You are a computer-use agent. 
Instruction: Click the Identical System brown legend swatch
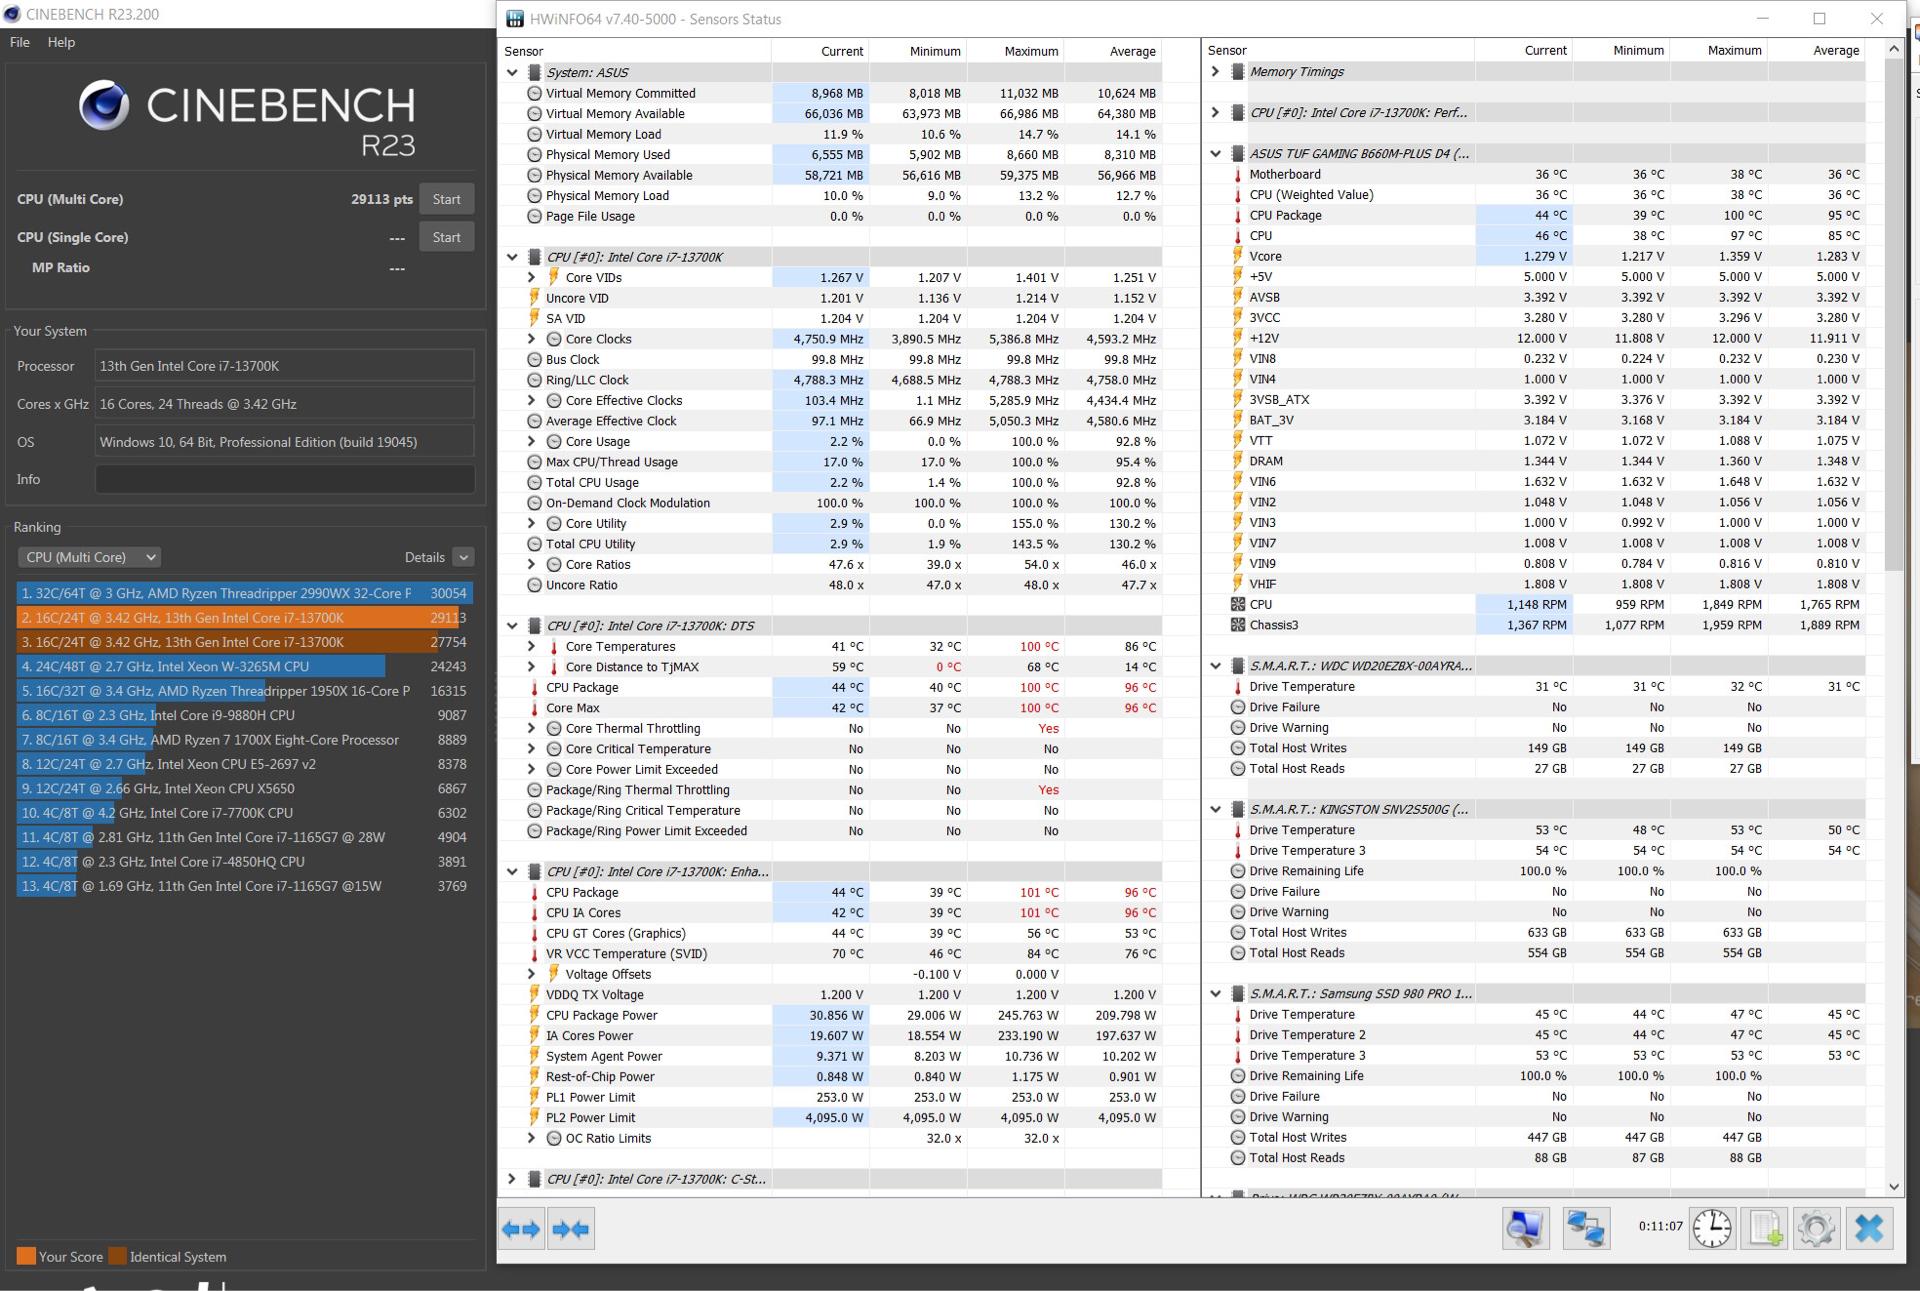click(117, 1256)
